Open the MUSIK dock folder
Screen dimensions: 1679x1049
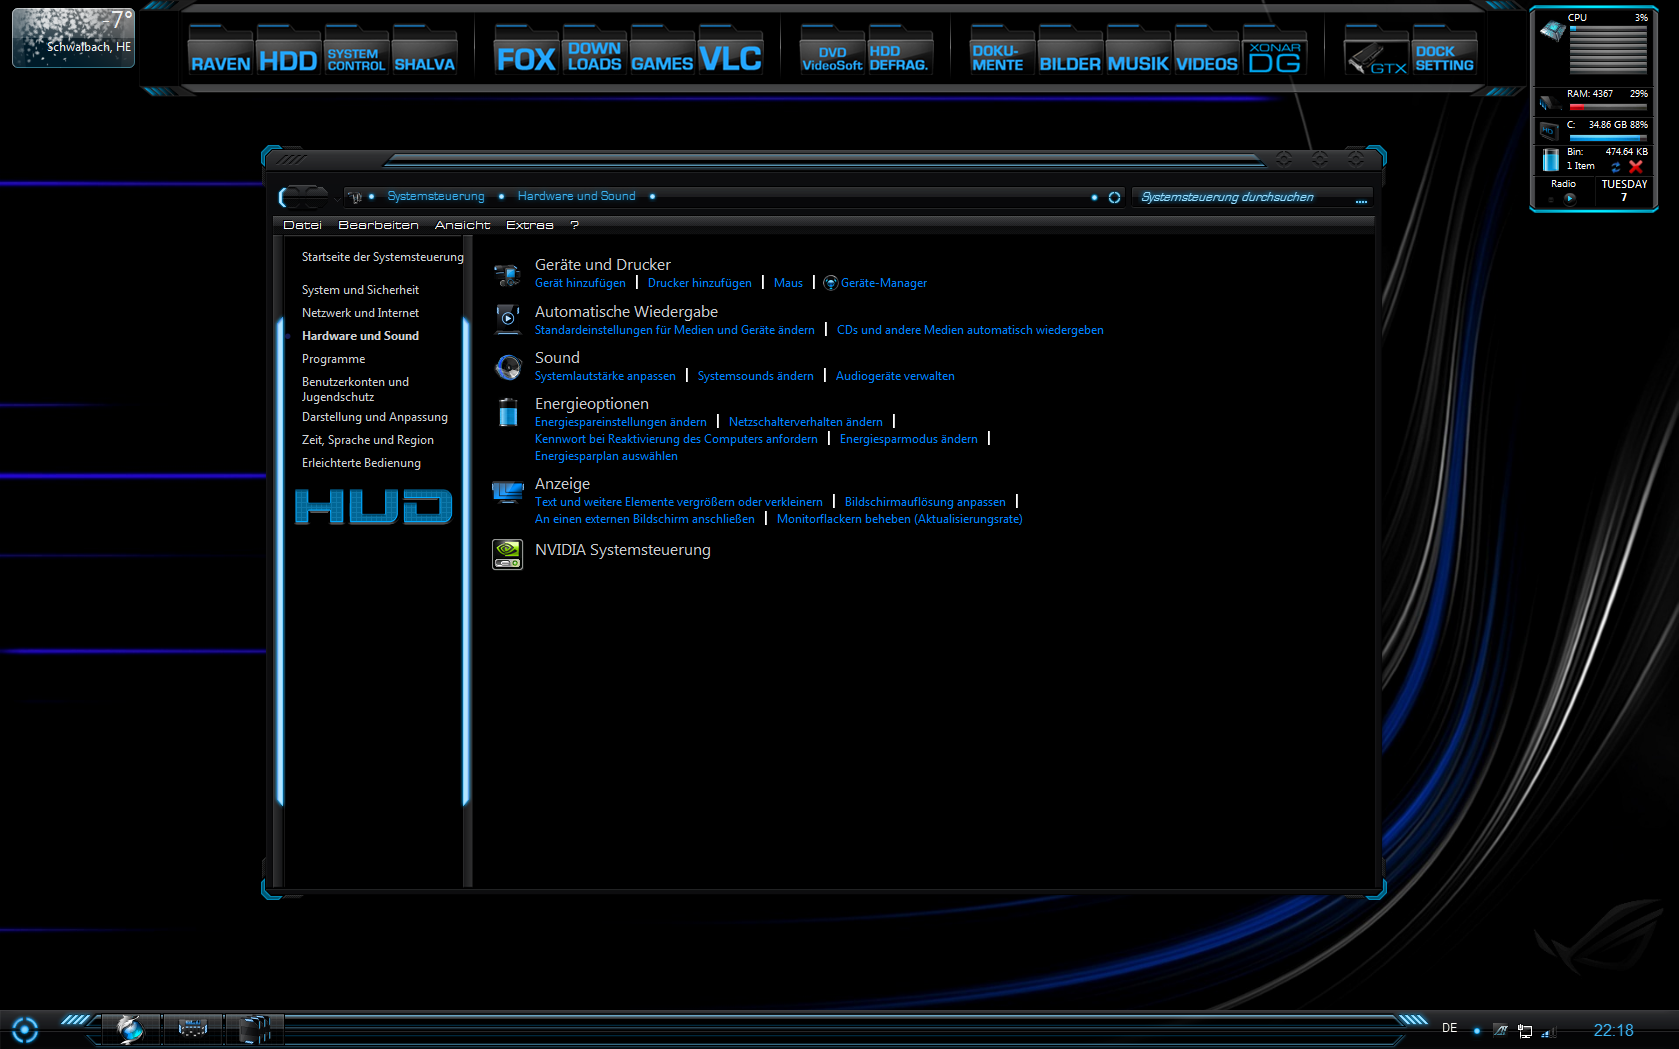1138,52
